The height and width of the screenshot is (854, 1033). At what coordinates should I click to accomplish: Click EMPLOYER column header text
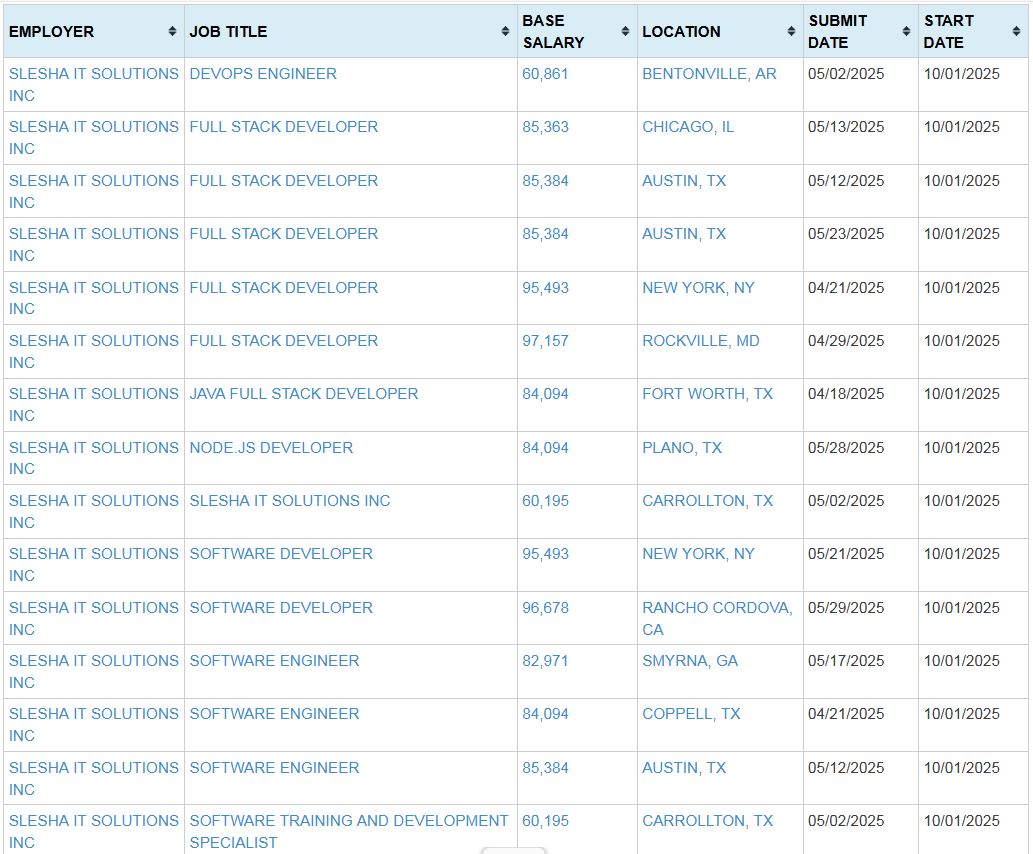51,32
